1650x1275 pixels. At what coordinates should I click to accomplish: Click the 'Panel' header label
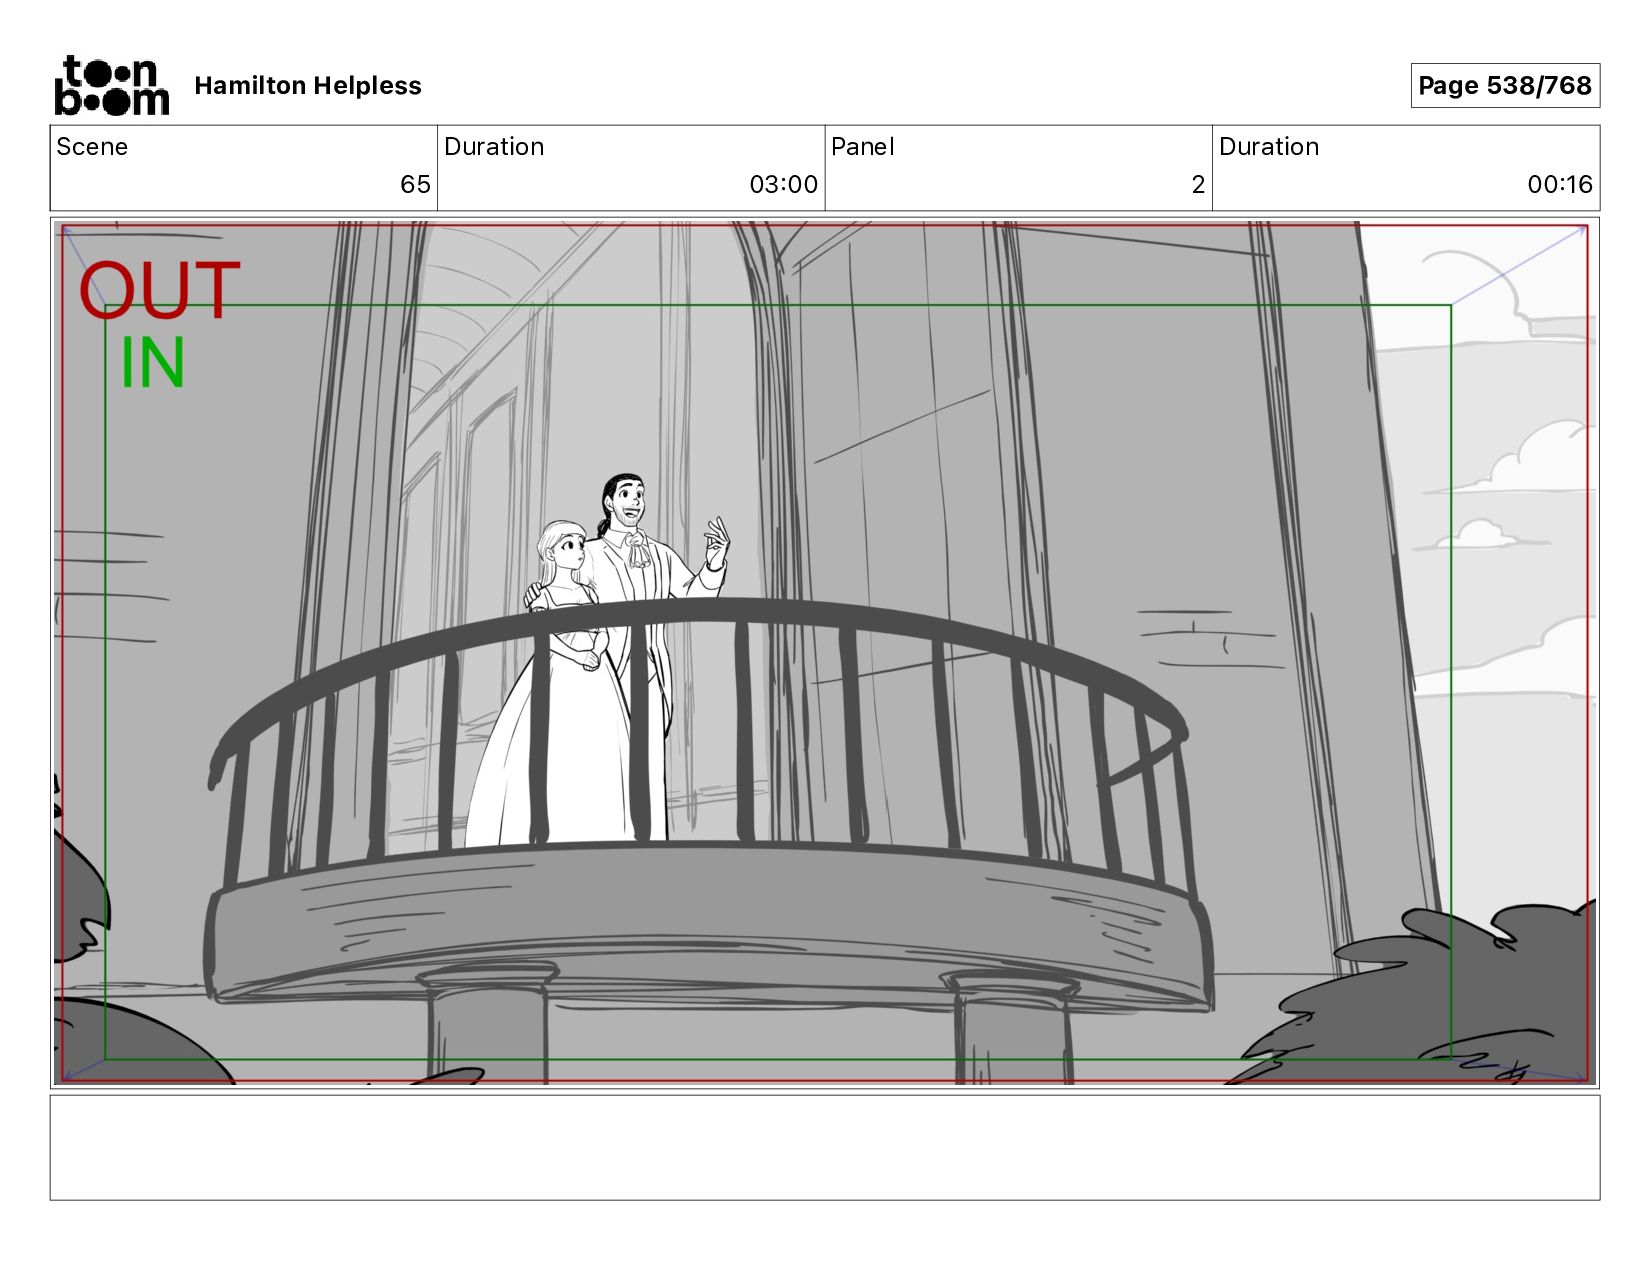(863, 147)
